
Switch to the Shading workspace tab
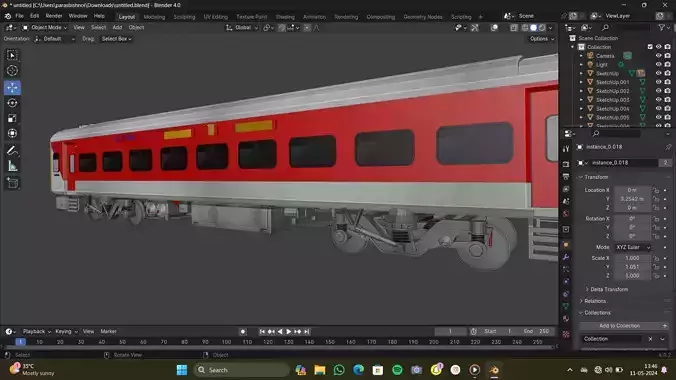coord(285,17)
